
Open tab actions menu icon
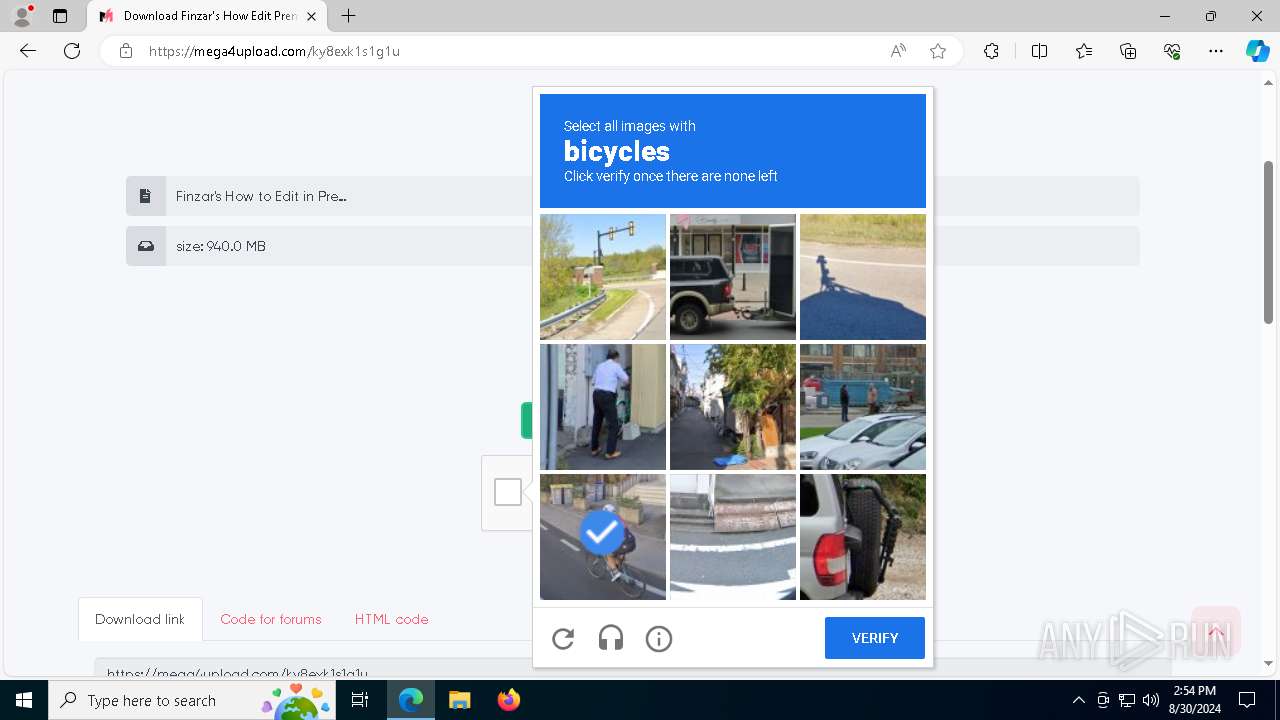point(60,16)
